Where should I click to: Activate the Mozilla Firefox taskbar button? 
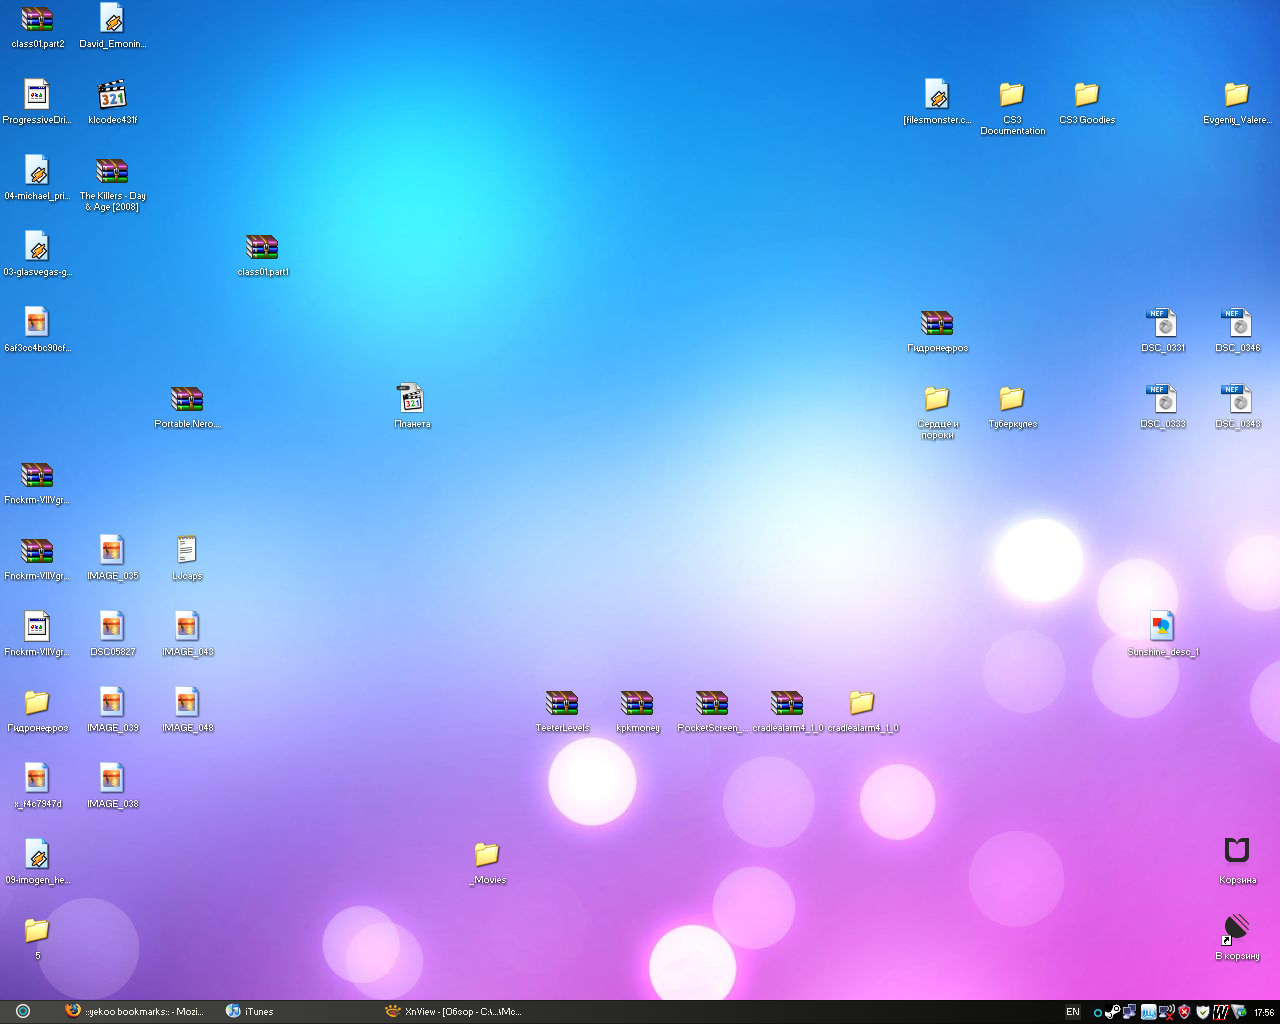tap(135, 1012)
